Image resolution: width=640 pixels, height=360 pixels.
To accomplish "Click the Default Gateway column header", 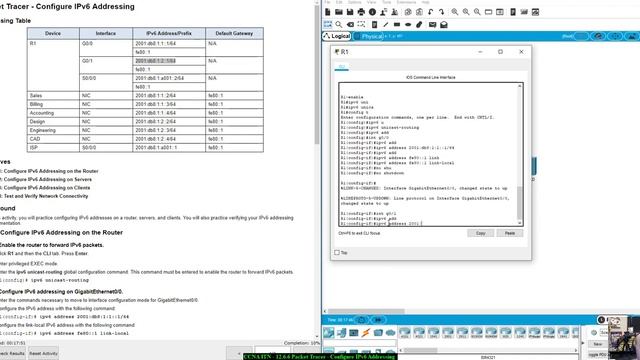I will tap(234, 33).
